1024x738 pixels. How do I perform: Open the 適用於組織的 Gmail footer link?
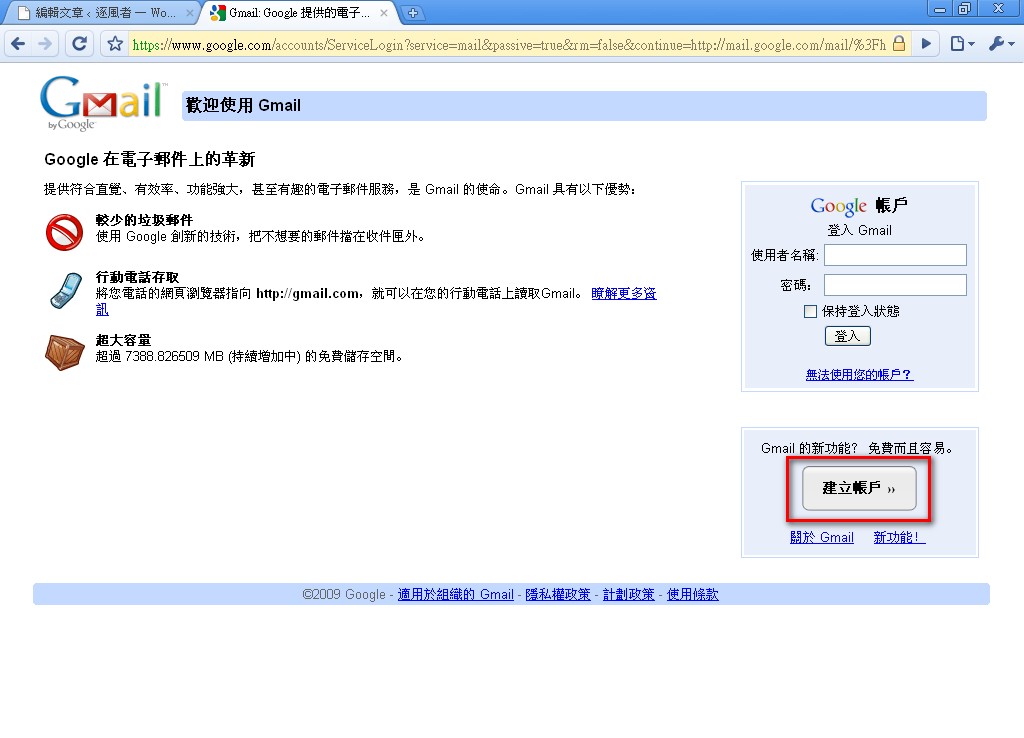point(456,594)
